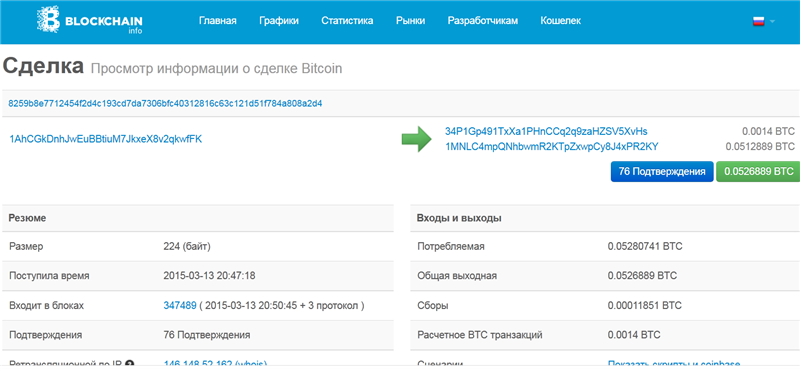Select the Размер 224 (байт) value
The width and height of the screenshot is (800, 371).
[x=187, y=246]
